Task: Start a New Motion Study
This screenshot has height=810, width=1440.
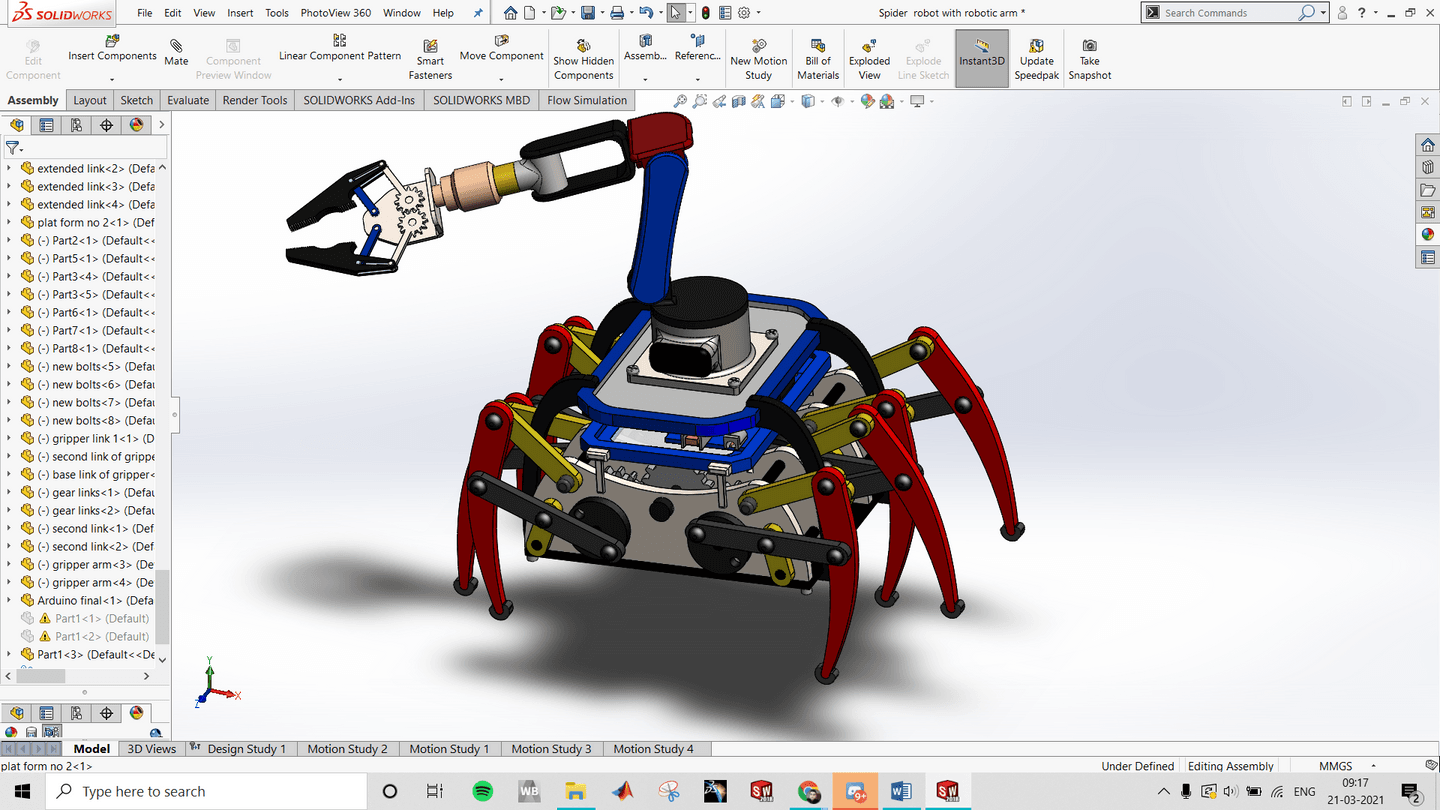Action: pyautogui.click(x=758, y=60)
